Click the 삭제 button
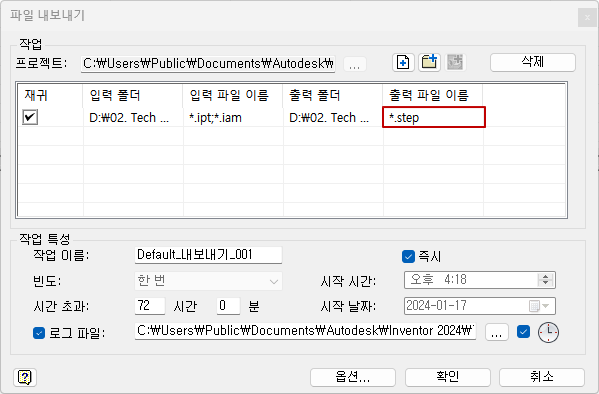This screenshot has height=394, width=599. point(533,62)
